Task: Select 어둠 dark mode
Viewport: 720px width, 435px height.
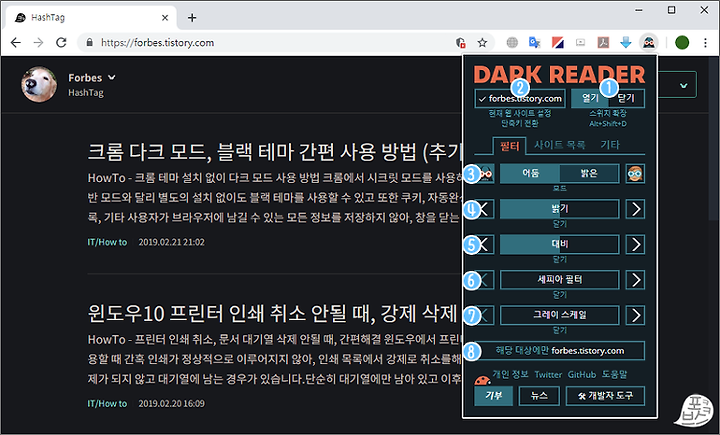Action: click(x=530, y=174)
